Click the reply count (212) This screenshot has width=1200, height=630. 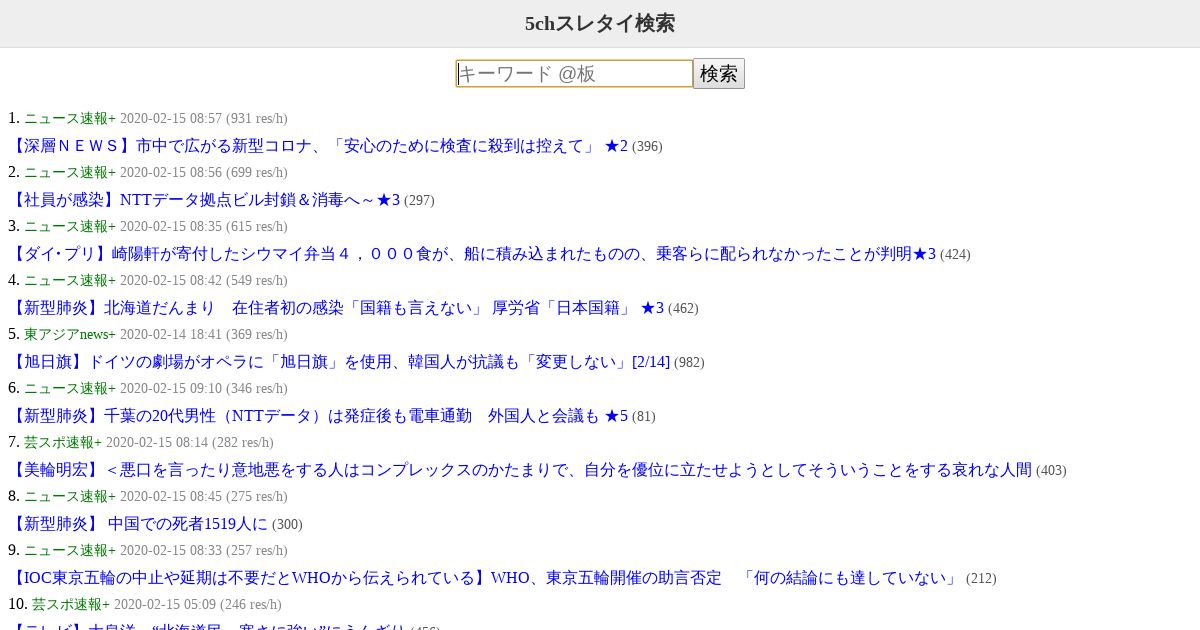coord(981,579)
